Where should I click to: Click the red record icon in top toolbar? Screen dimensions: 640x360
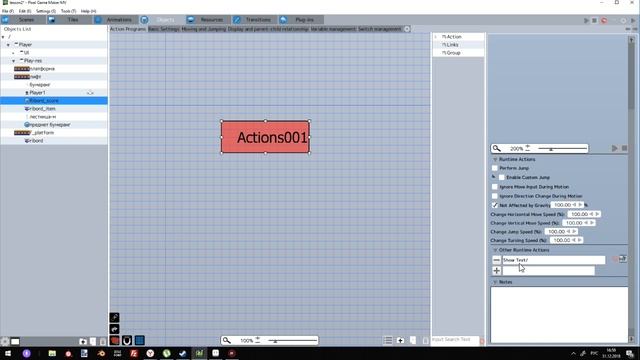[604, 20]
